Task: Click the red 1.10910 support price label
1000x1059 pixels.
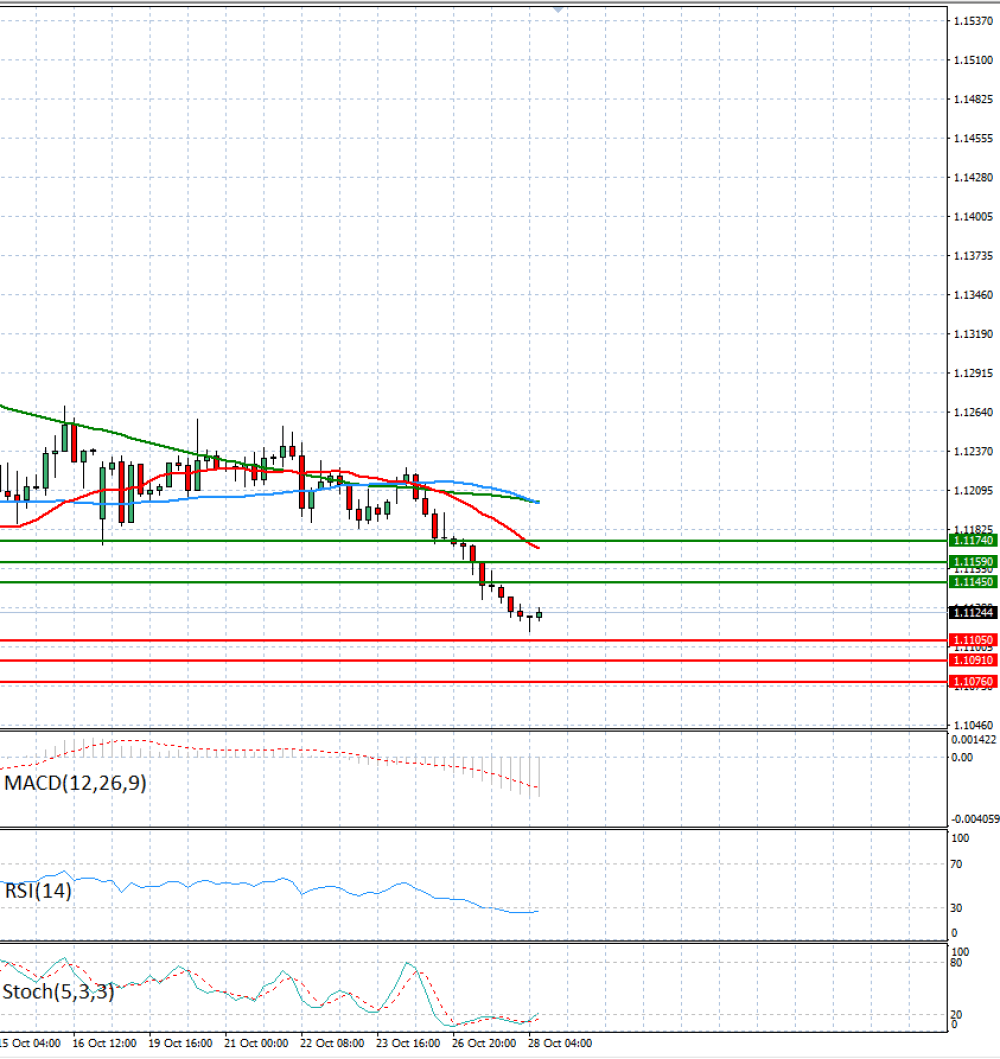Action: 973,661
